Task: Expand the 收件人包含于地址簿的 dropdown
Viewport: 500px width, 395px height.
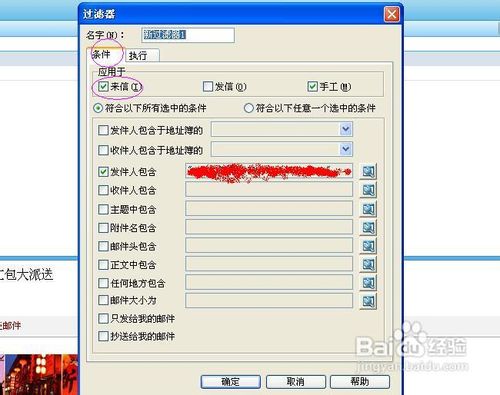Action: click(346, 149)
